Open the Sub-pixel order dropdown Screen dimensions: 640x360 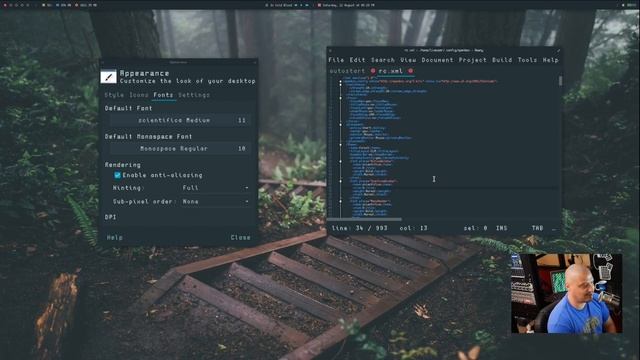pyautogui.click(x=215, y=202)
